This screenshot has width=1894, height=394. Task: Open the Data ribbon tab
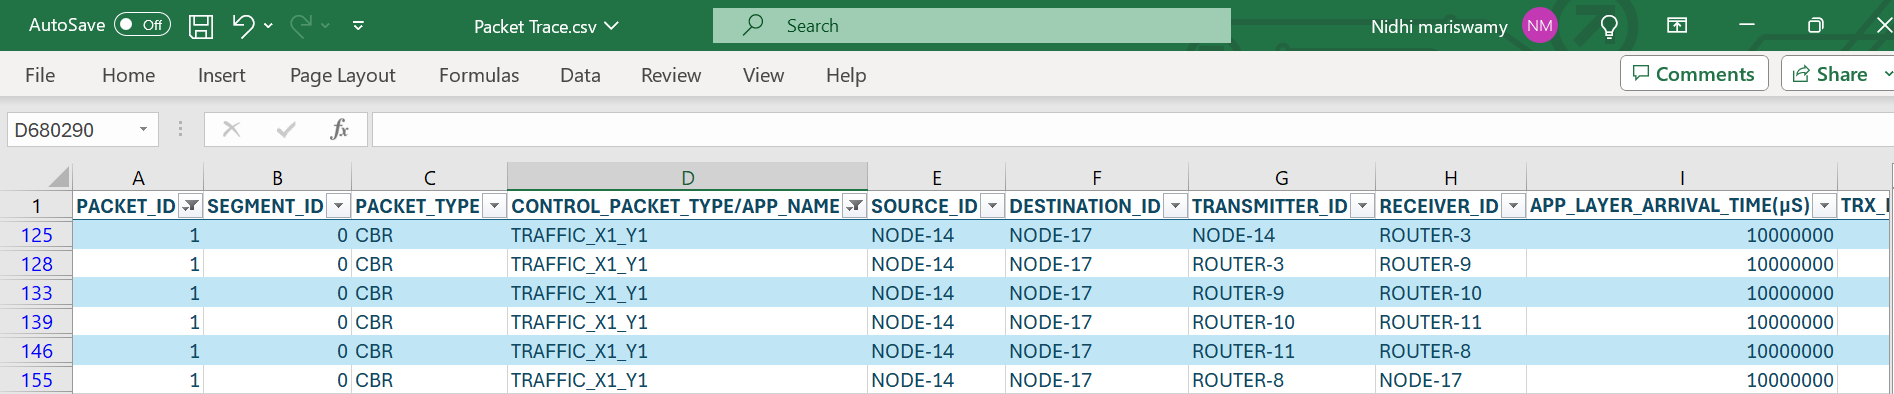580,75
